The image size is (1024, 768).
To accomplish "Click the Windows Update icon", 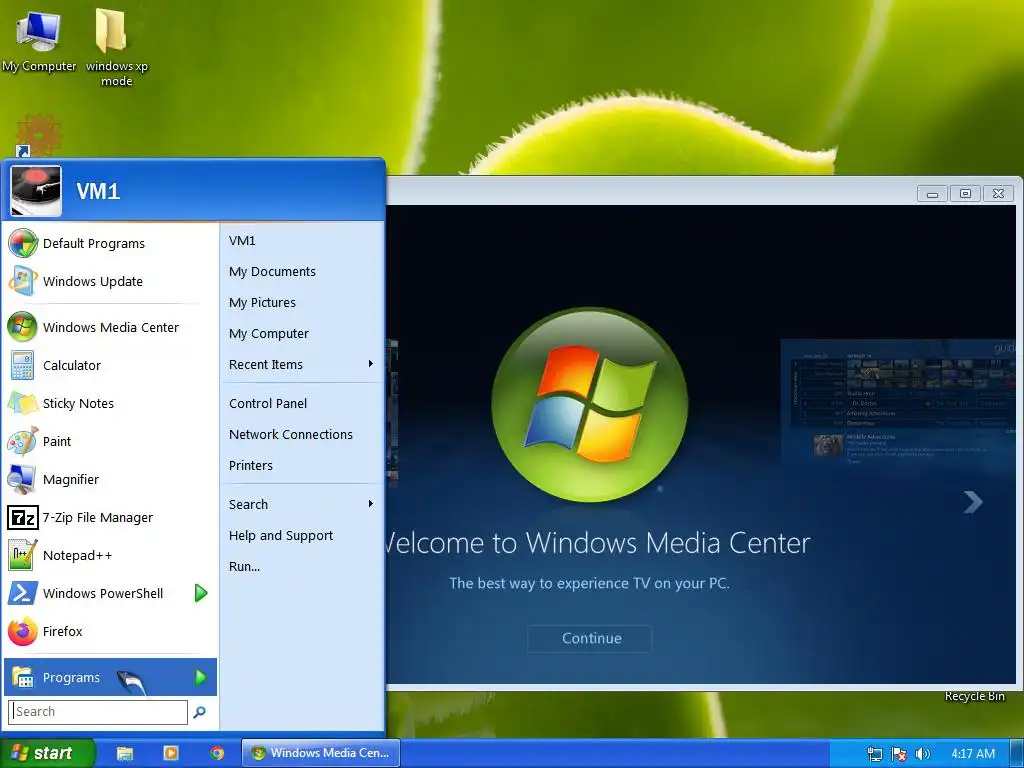I will pos(23,281).
